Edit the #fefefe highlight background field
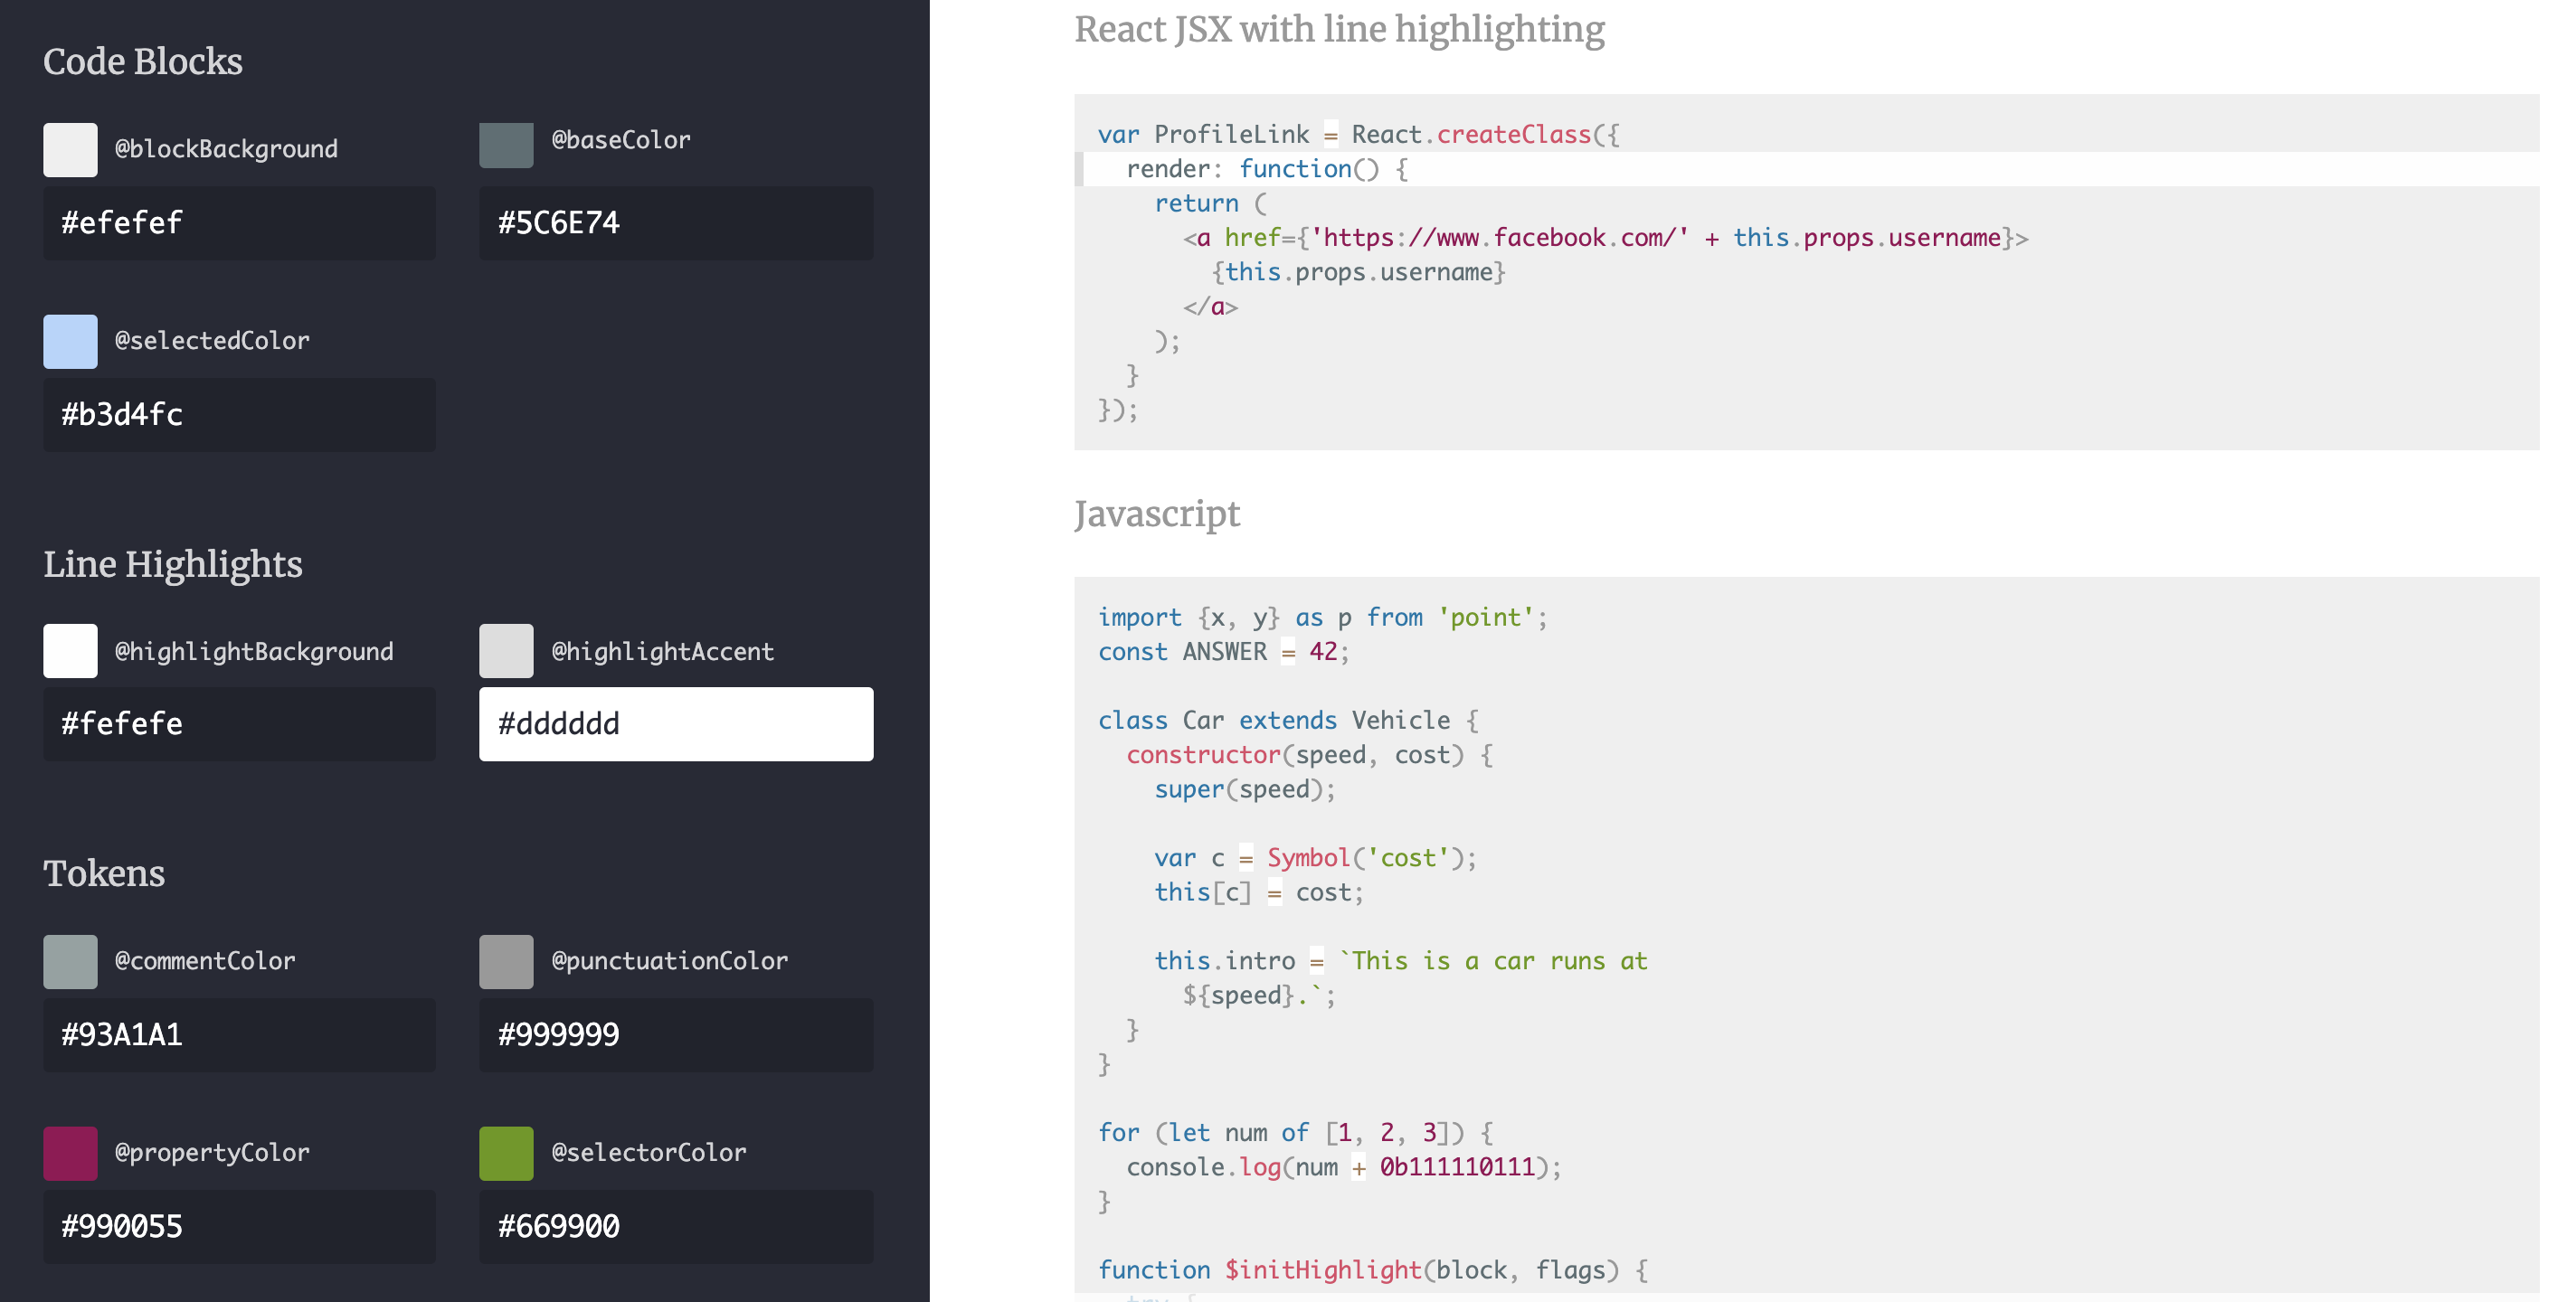 point(239,723)
